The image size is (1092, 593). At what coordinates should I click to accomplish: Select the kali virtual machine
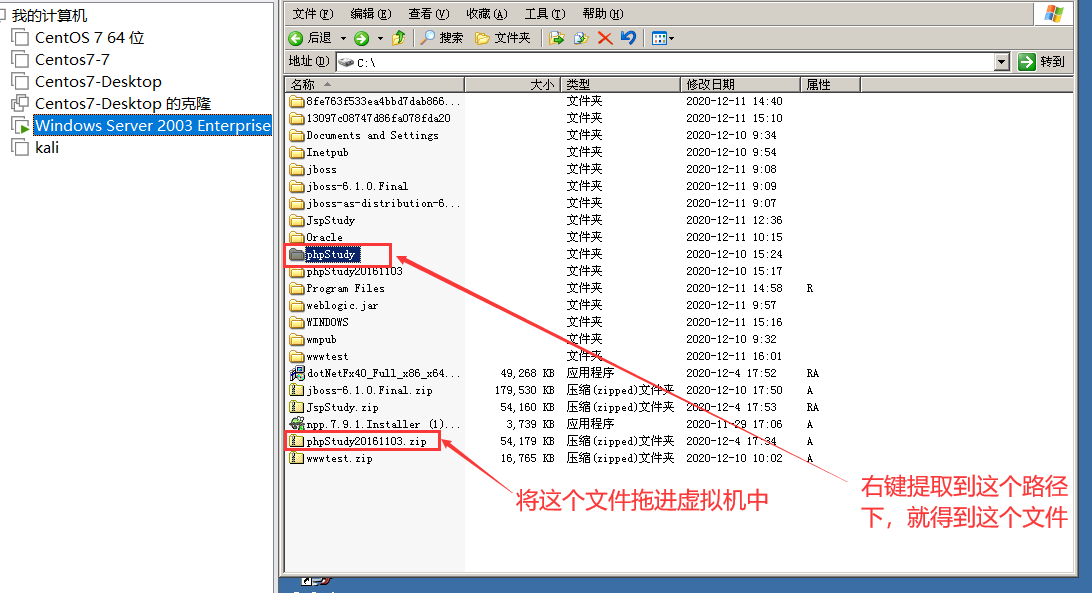tap(47, 148)
